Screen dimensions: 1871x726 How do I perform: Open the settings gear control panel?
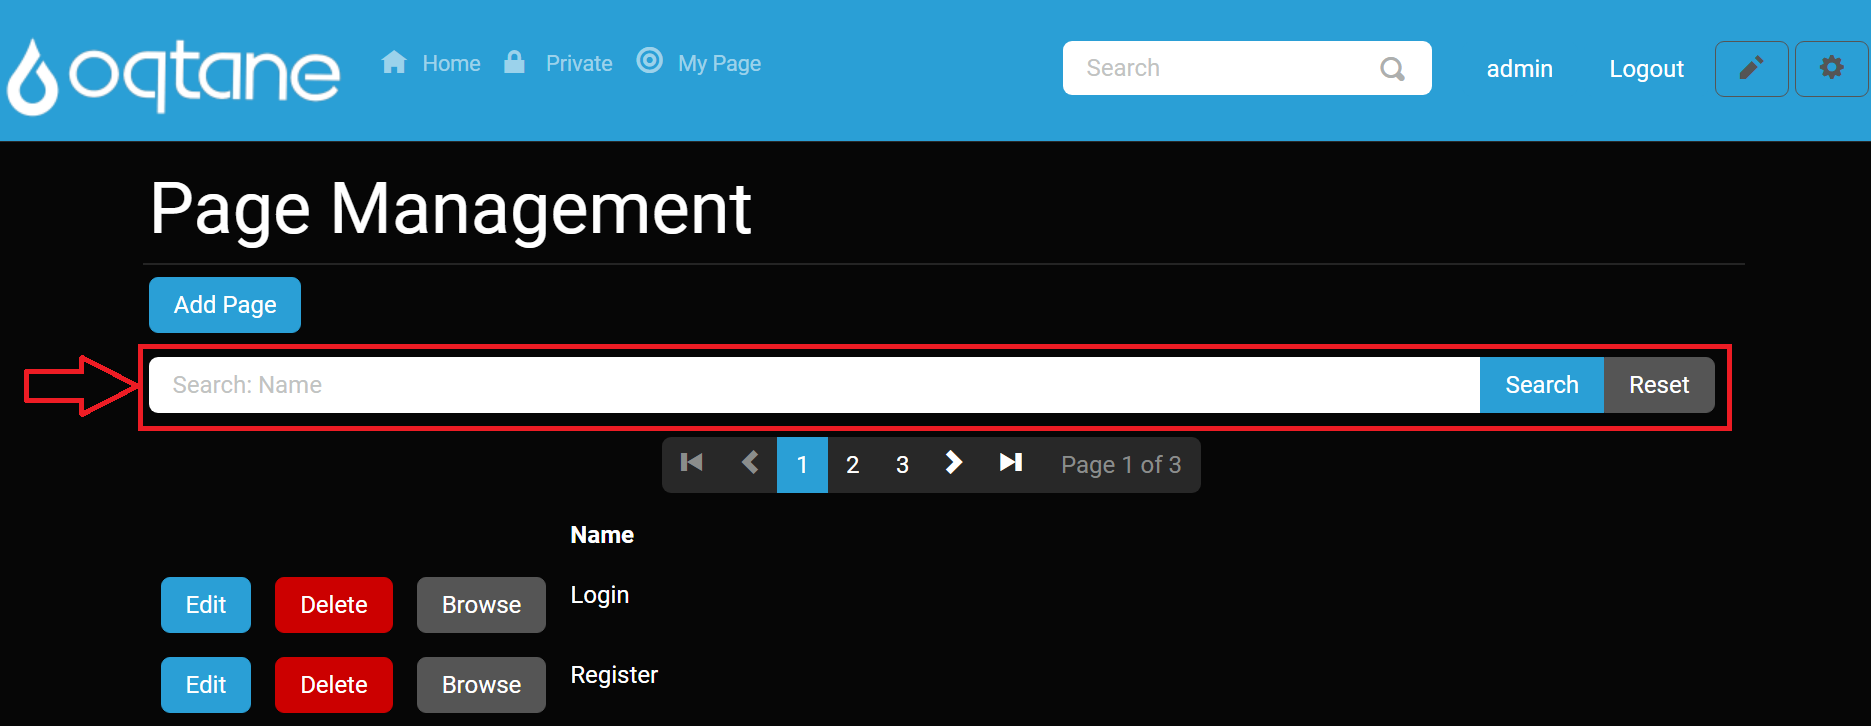point(1832,69)
